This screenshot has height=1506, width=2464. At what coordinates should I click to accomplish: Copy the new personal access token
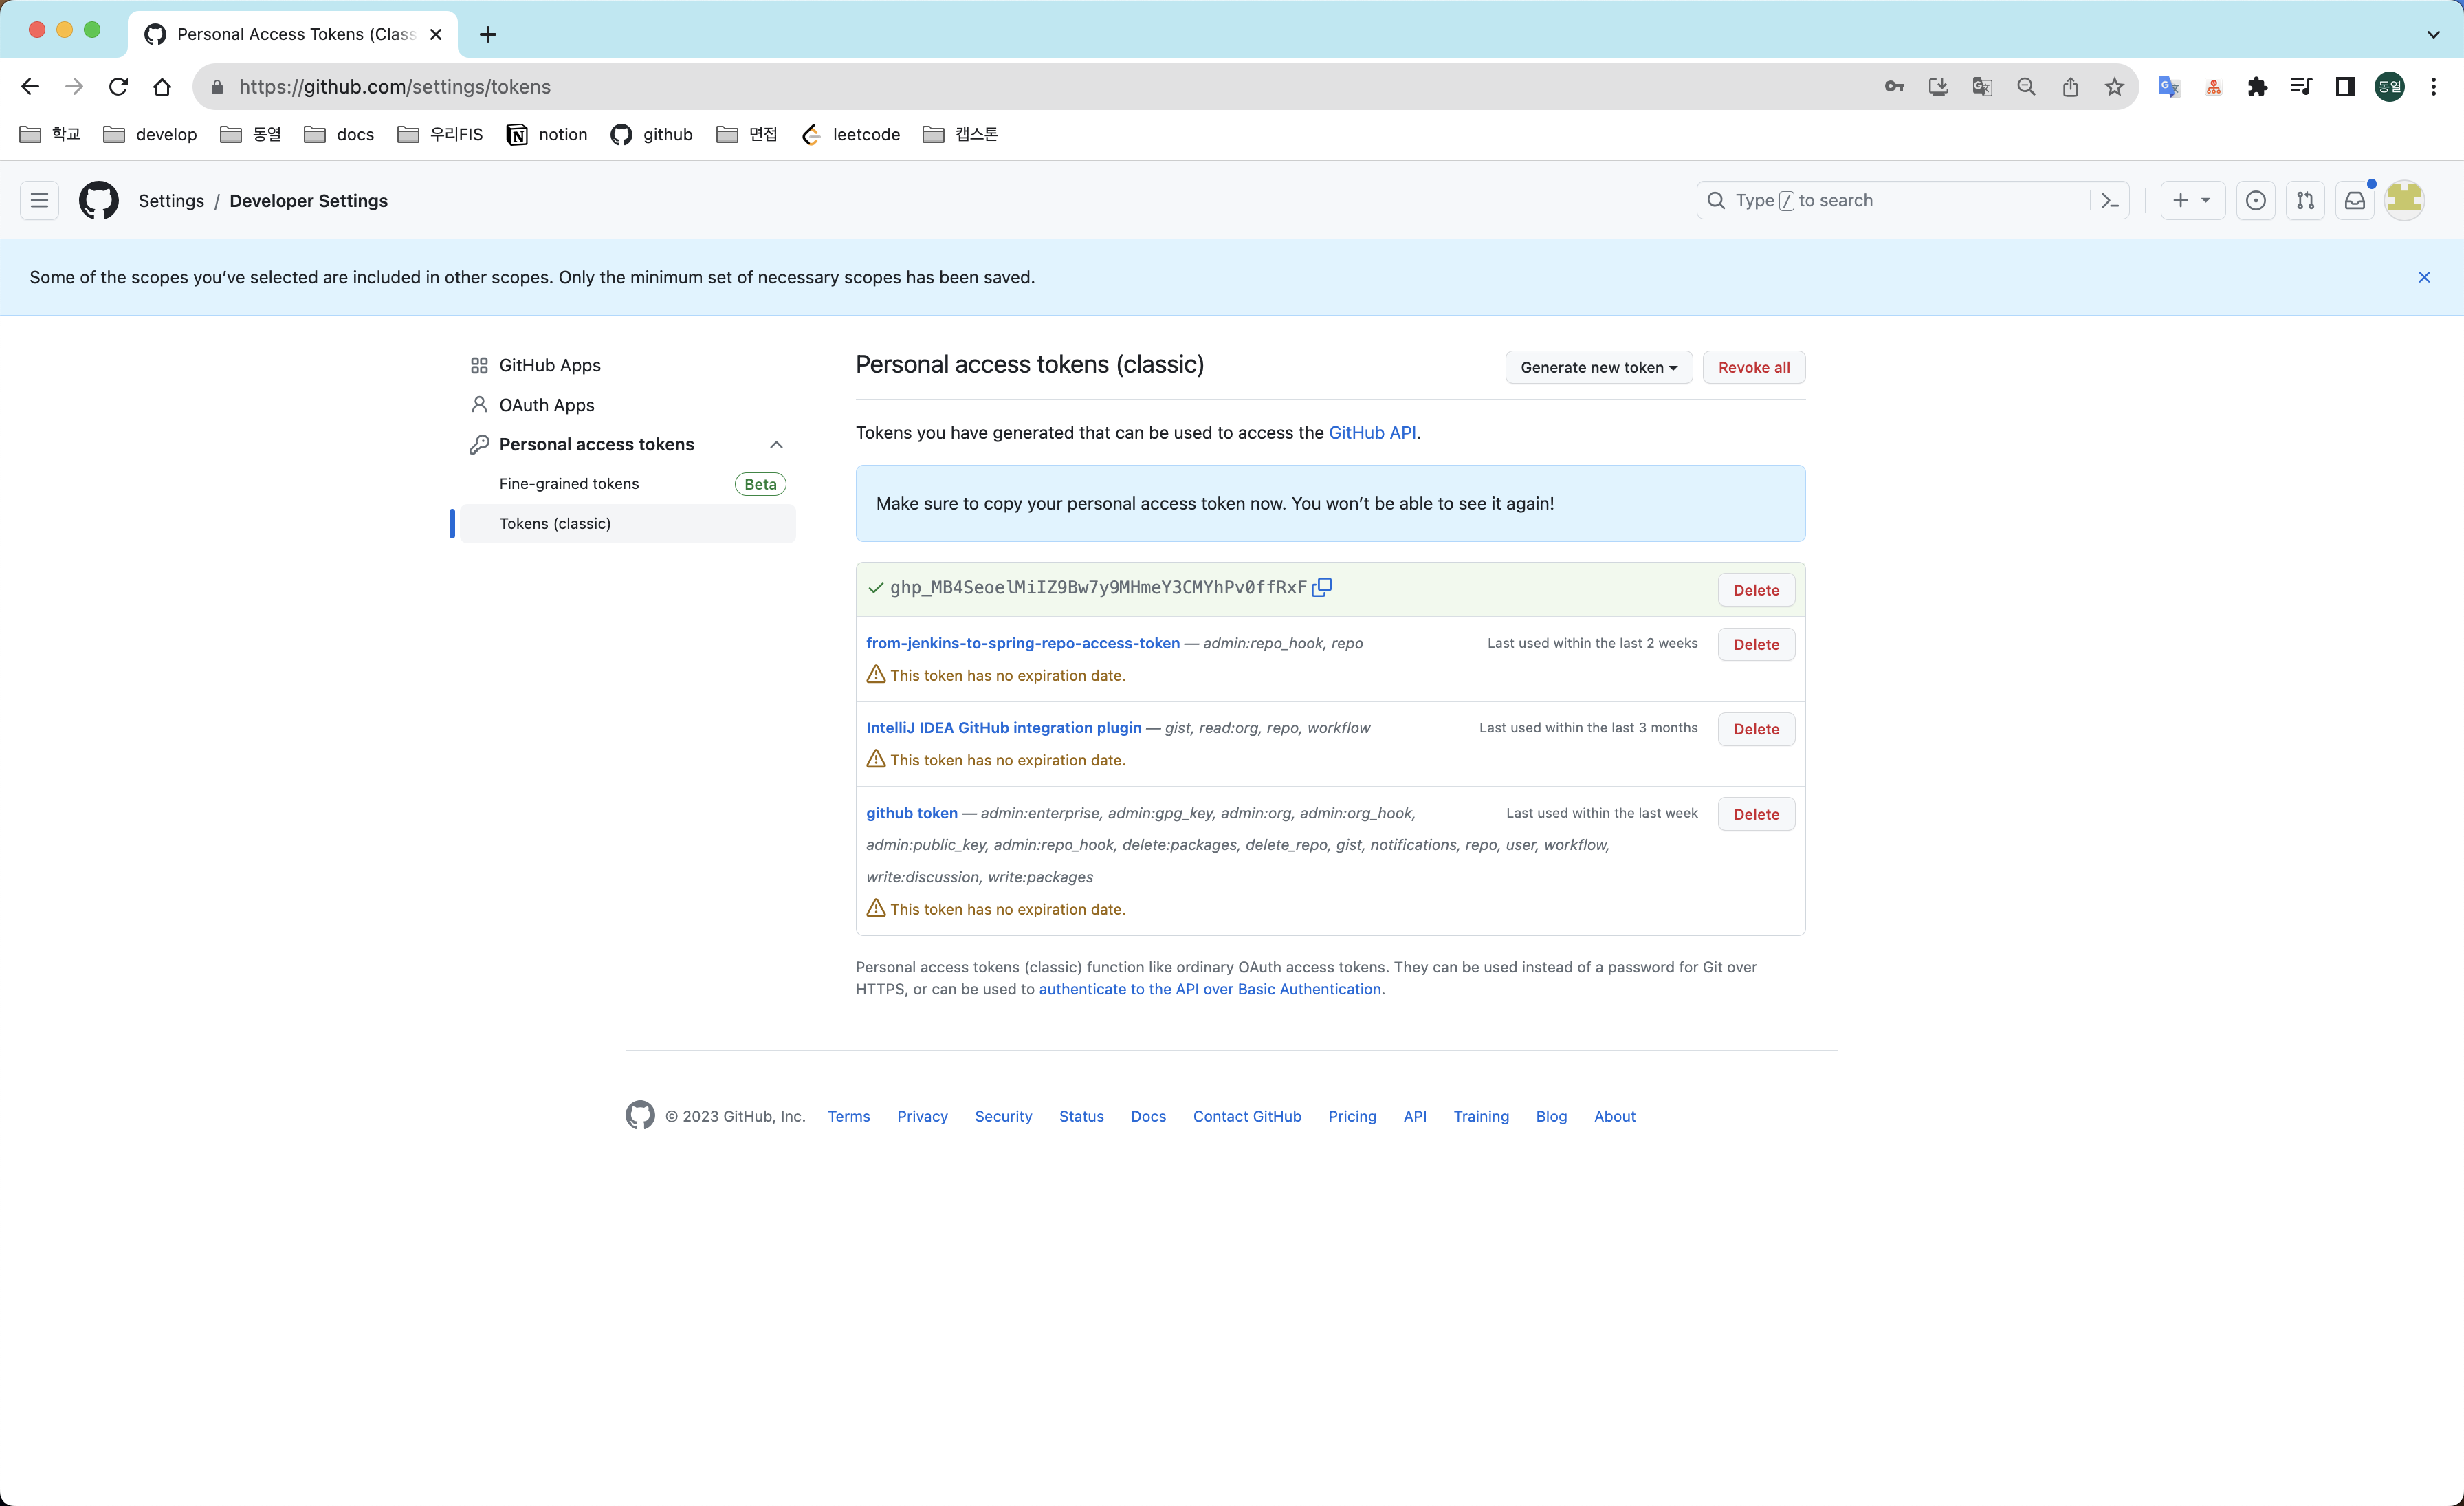click(x=1321, y=587)
